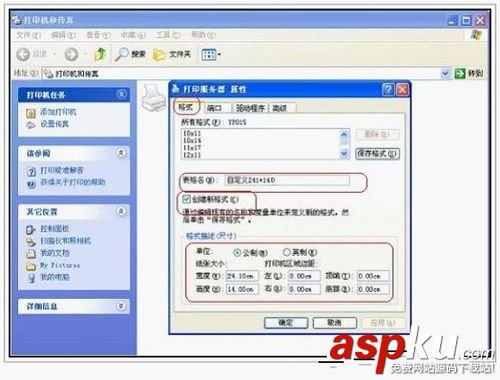This screenshot has height=380, width=500.
Task: Expand the Details (详细信息) panel
Action: pos(122,306)
